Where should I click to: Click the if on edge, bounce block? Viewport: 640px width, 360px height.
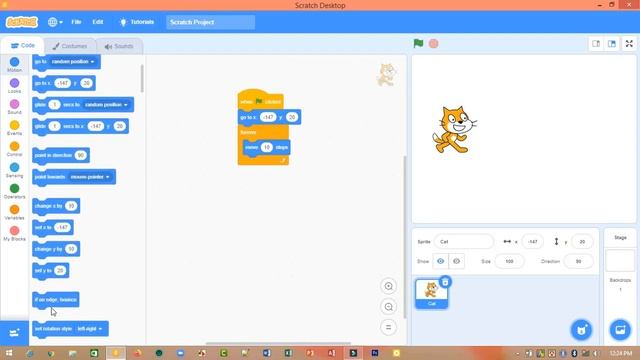[56, 300]
